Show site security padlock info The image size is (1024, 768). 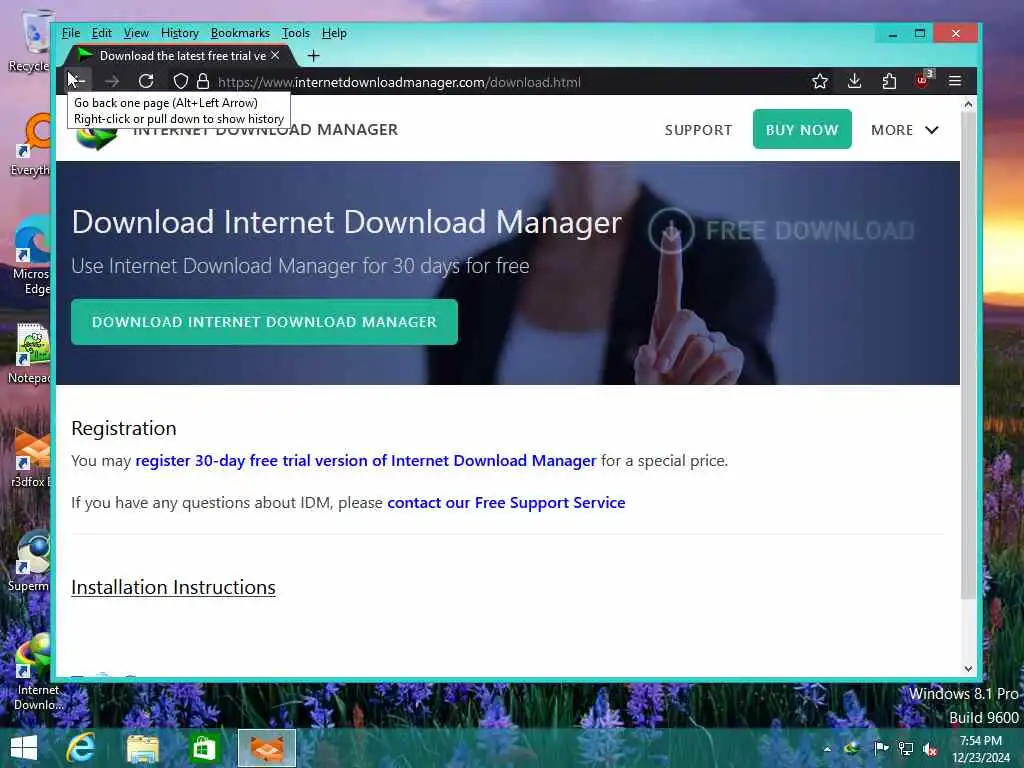(203, 82)
